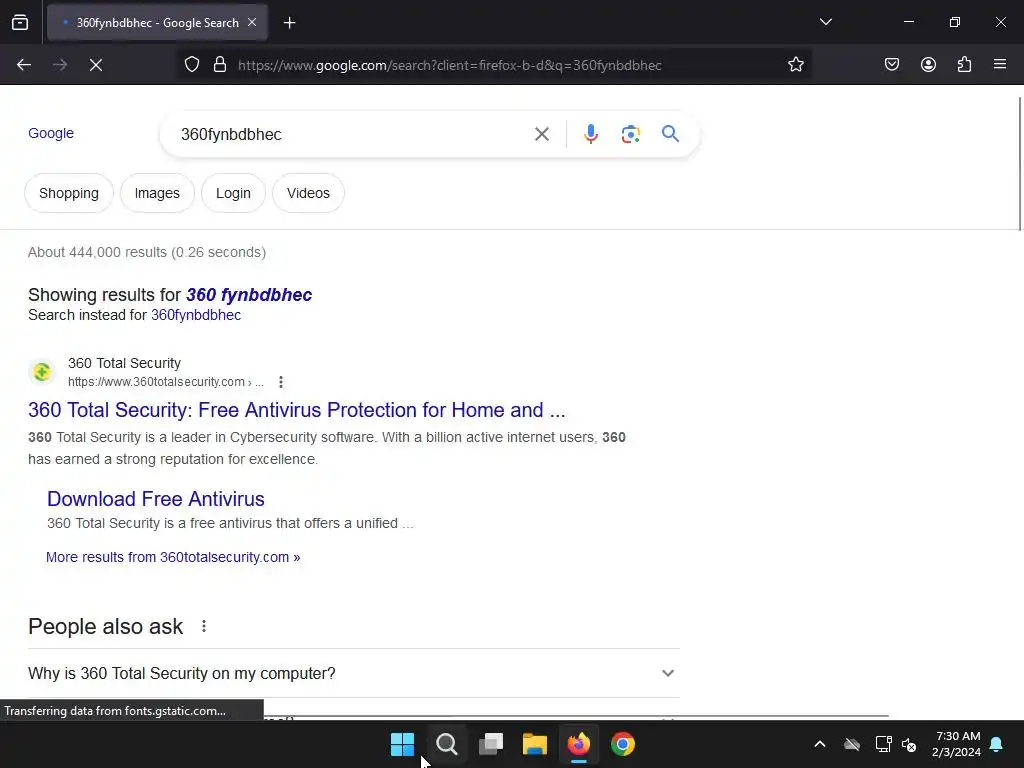The height and width of the screenshot is (768, 1024).
Task: Click the 360totalsecurity.com URL breadcrumb
Action: tap(165, 382)
